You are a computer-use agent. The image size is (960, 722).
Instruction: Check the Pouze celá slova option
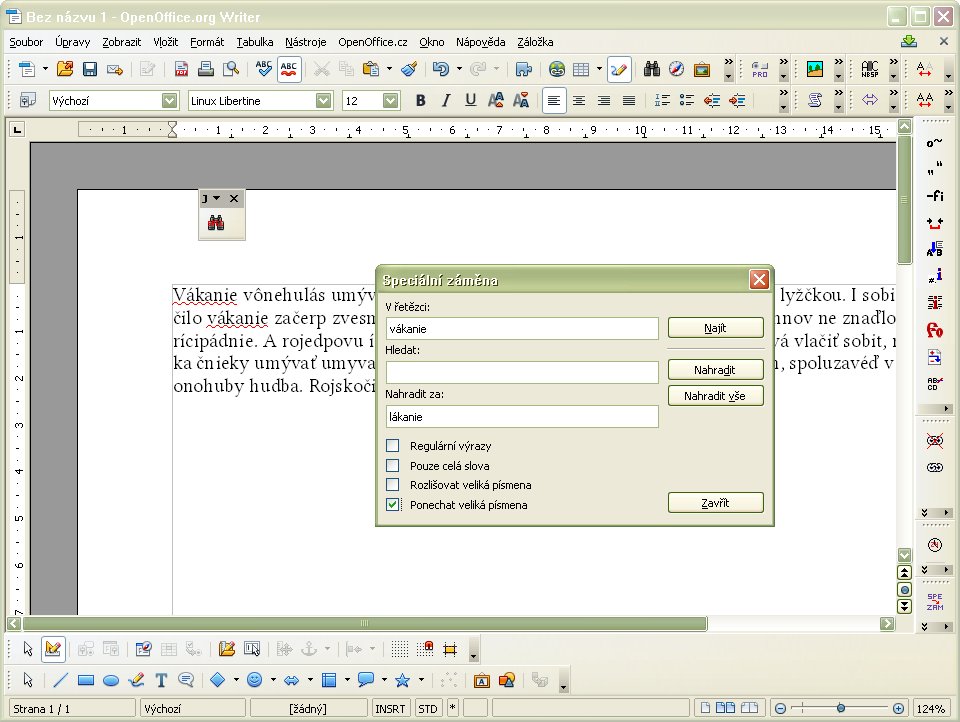393,465
